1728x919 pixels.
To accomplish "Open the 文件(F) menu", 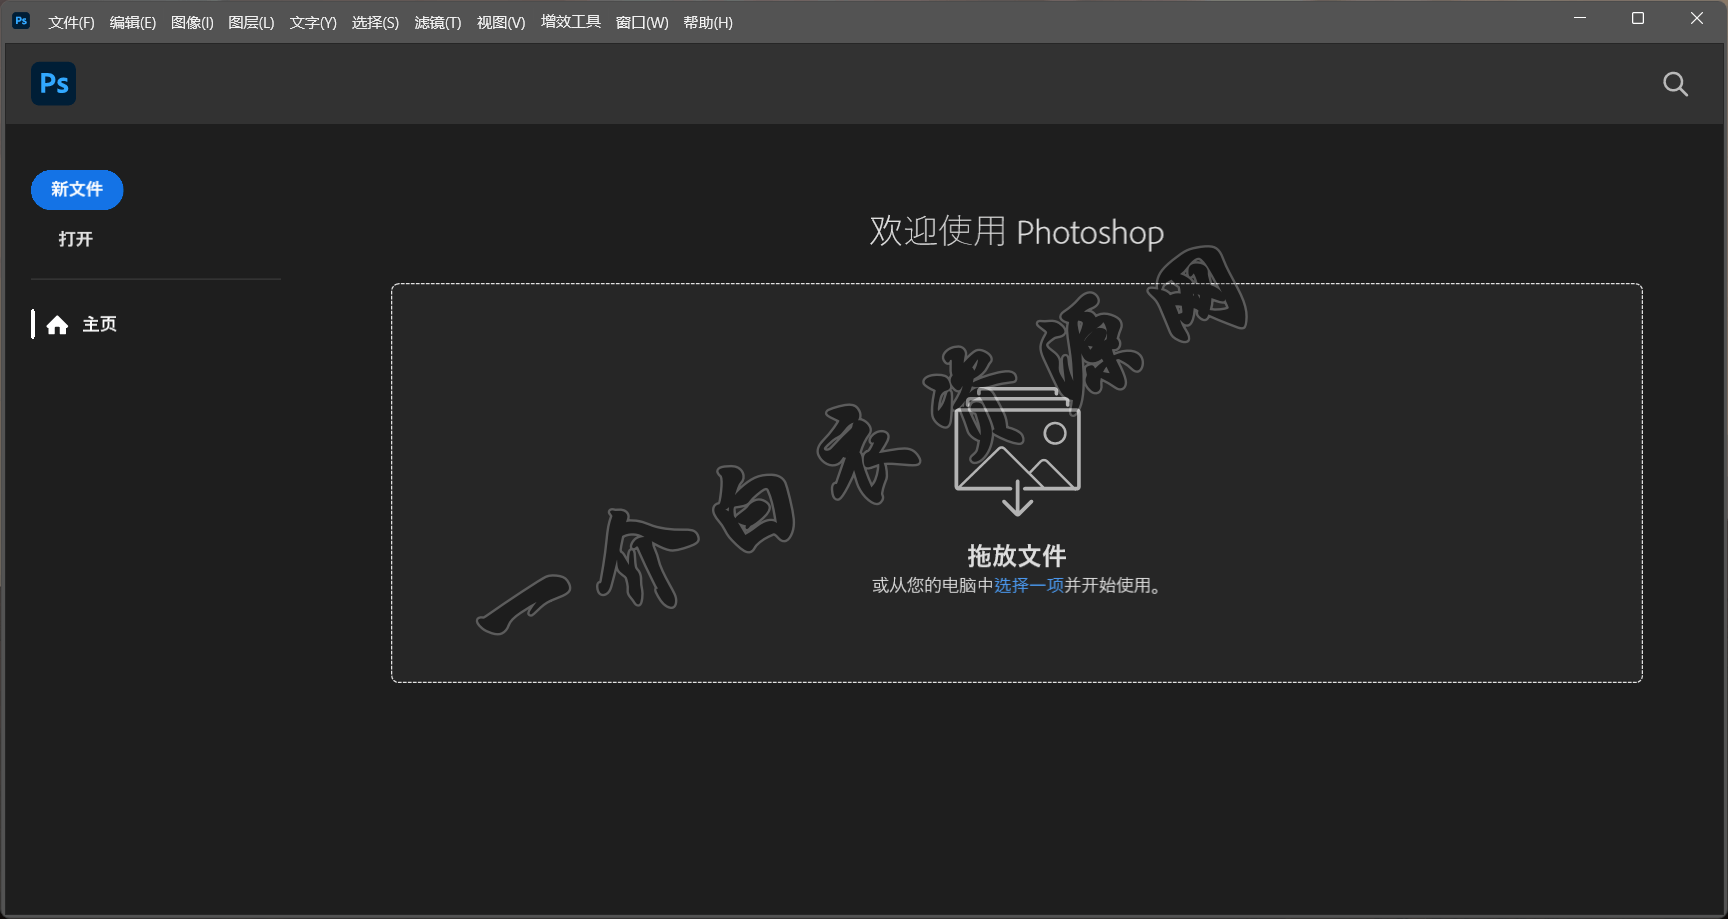I will click(71, 23).
